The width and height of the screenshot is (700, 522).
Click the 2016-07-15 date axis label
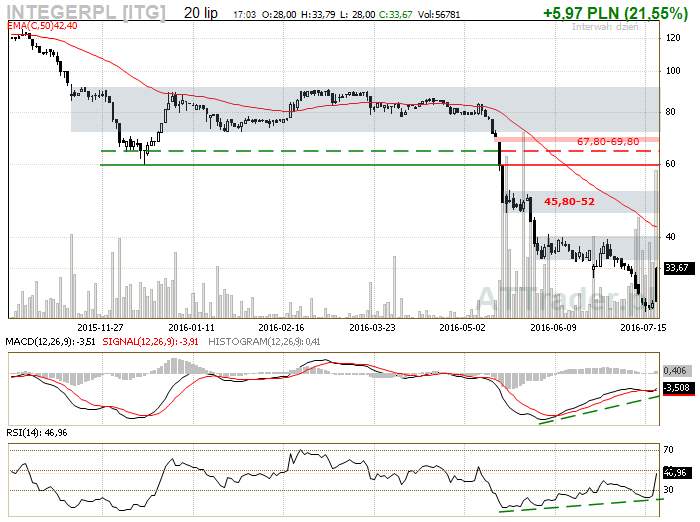tap(643, 327)
